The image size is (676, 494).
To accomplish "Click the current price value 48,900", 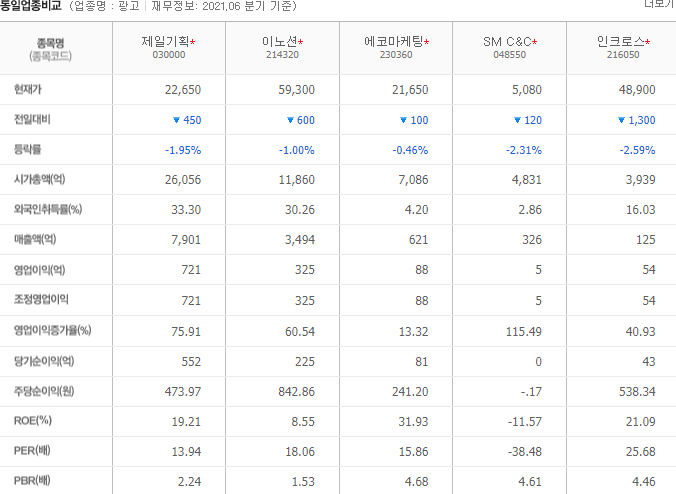I will pyautogui.click(x=637, y=90).
